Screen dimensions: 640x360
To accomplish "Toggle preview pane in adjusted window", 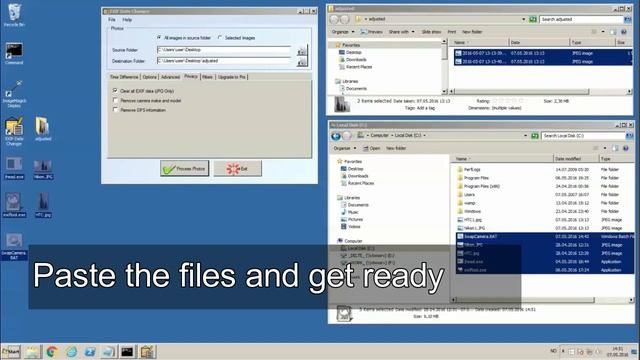I will 613,32.
